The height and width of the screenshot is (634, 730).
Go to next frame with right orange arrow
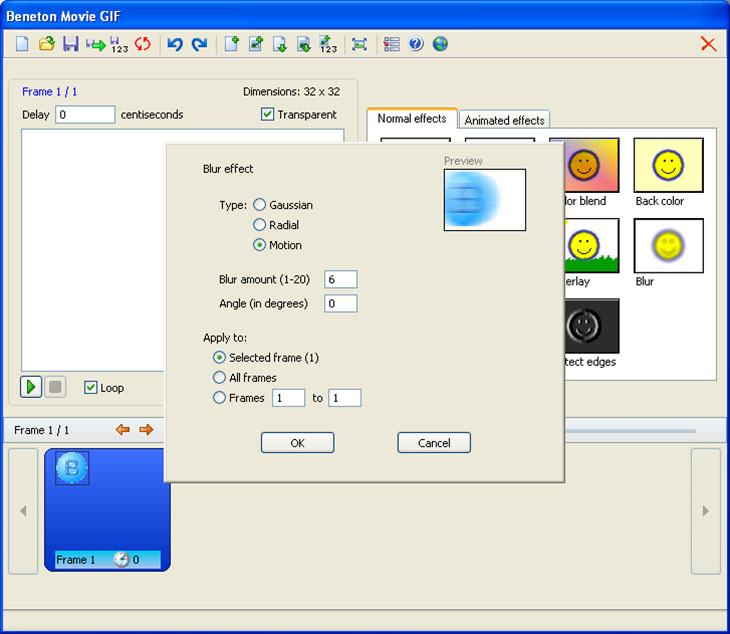146,429
